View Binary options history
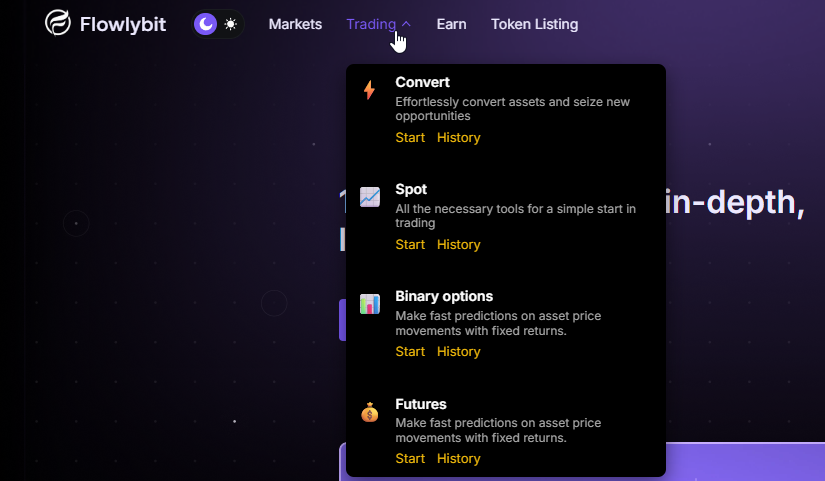 tap(458, 352)
